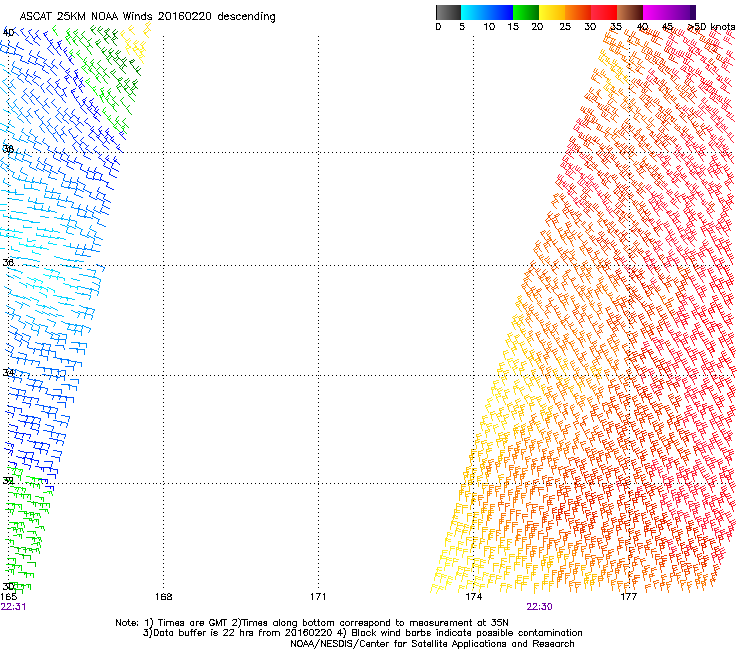Click the purple swath time '22:31'
Image resolution: width=740 pixels, height=650 pixels.
[x=13, y=607]
